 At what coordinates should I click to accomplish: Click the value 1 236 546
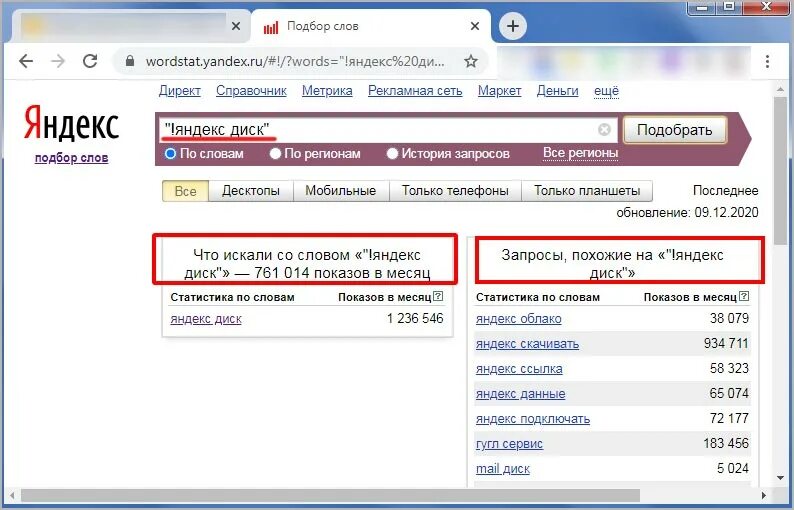tap(415, 319)
